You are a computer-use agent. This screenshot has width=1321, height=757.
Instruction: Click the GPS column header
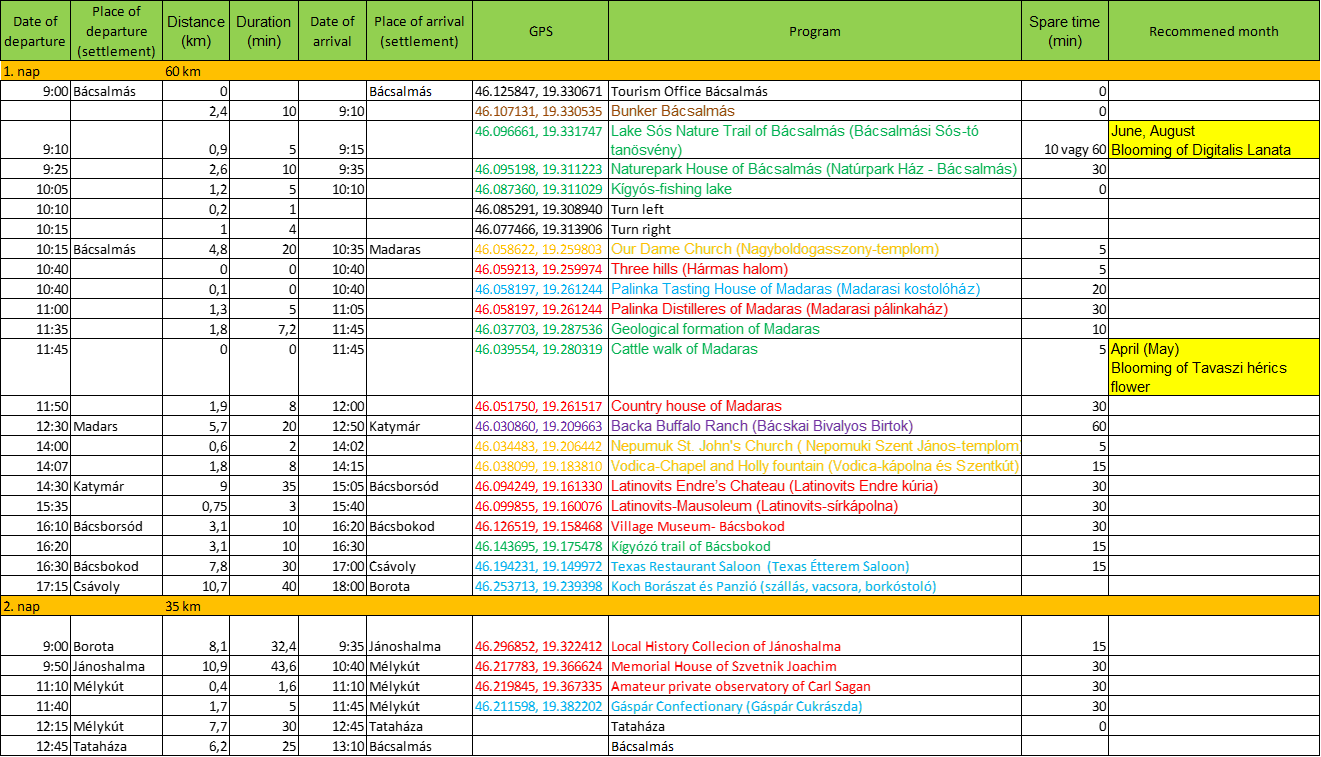(x=540, y=31)
